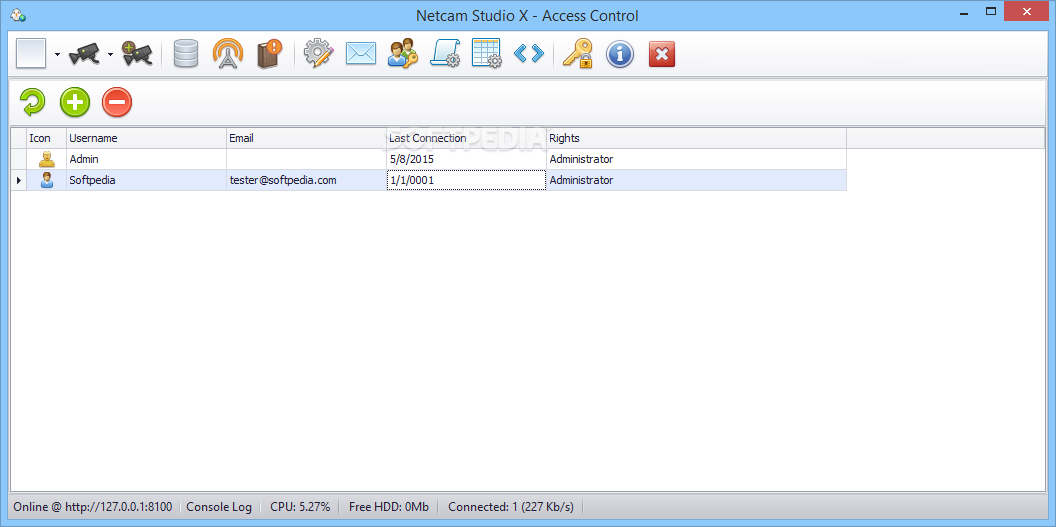The image size is (1056, 527).
Task: Click the row indicator arrow for Softpedia
Action: click(19, 180)
